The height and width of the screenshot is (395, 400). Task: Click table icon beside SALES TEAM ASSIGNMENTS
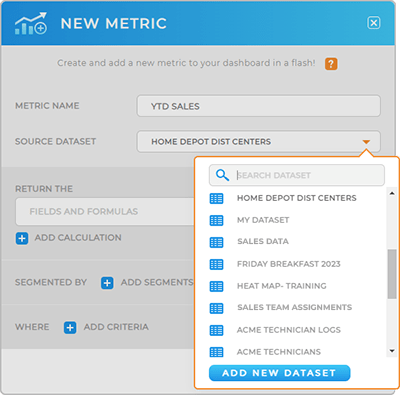click(216, 308)
